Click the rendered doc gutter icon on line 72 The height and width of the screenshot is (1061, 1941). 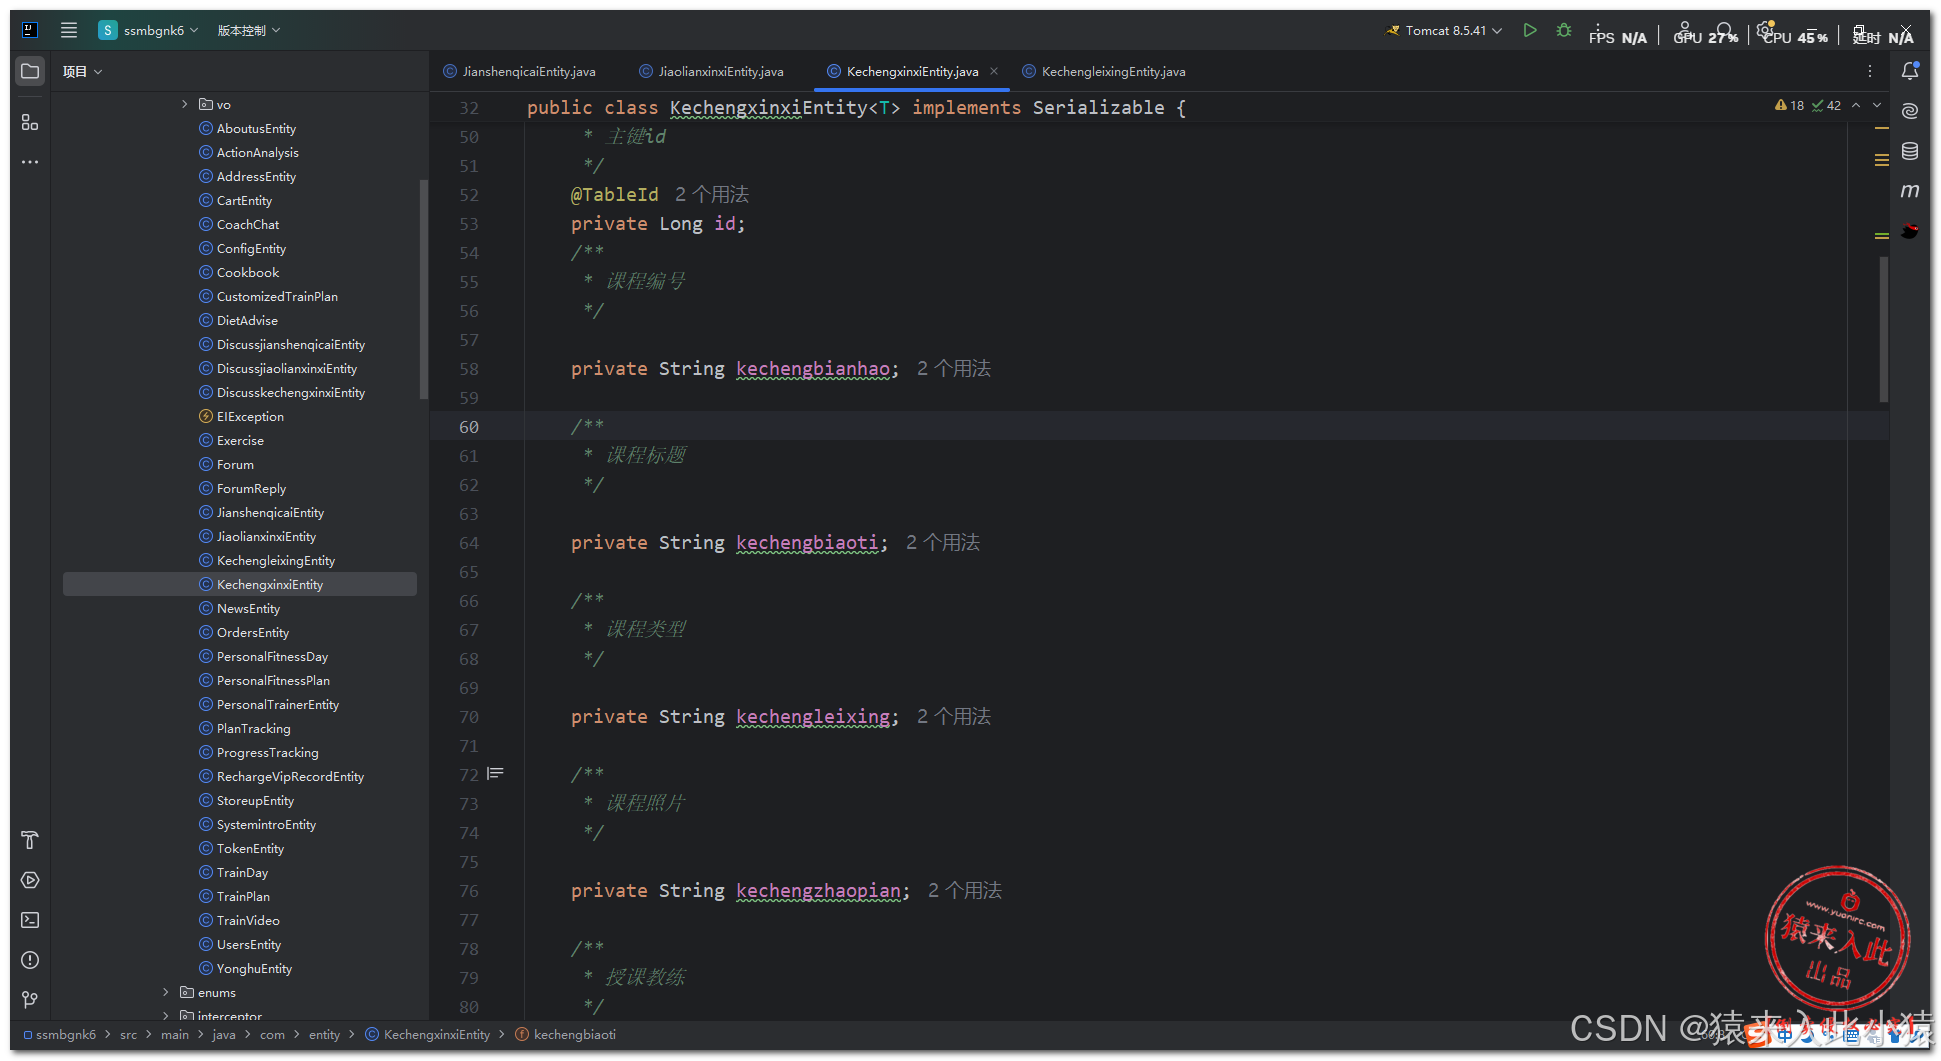495,774
